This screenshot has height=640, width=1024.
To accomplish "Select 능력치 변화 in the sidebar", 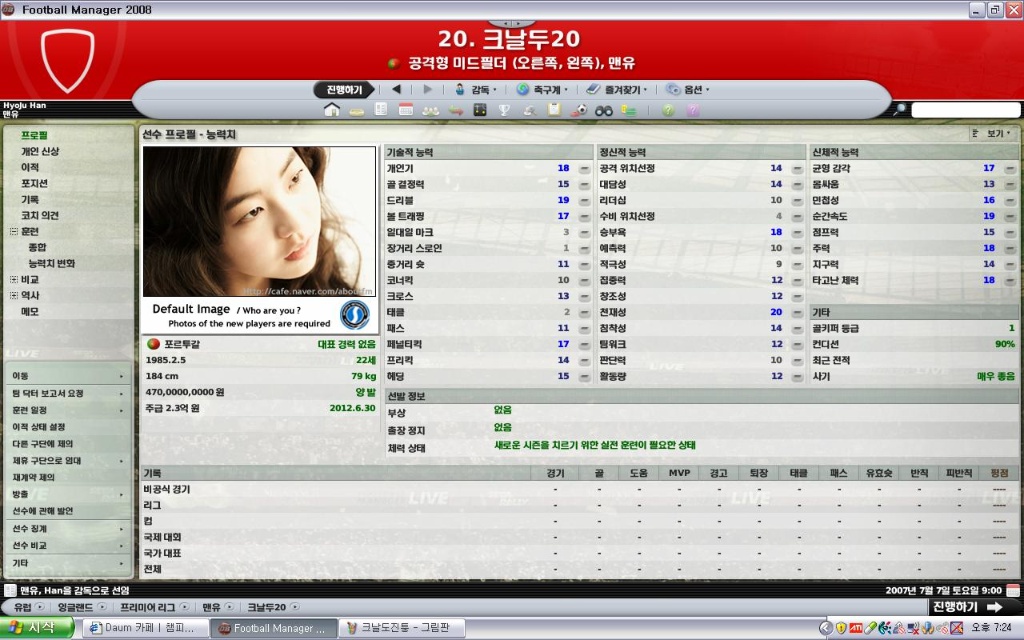I will [x=52, y=263].
